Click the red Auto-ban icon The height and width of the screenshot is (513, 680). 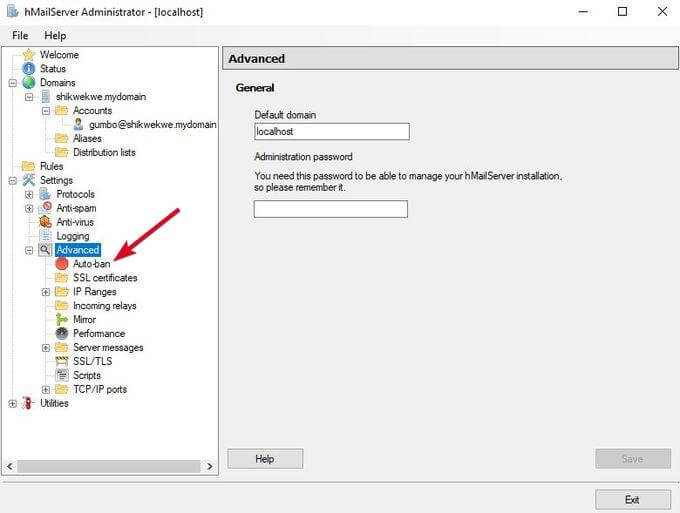coord(62,264)
